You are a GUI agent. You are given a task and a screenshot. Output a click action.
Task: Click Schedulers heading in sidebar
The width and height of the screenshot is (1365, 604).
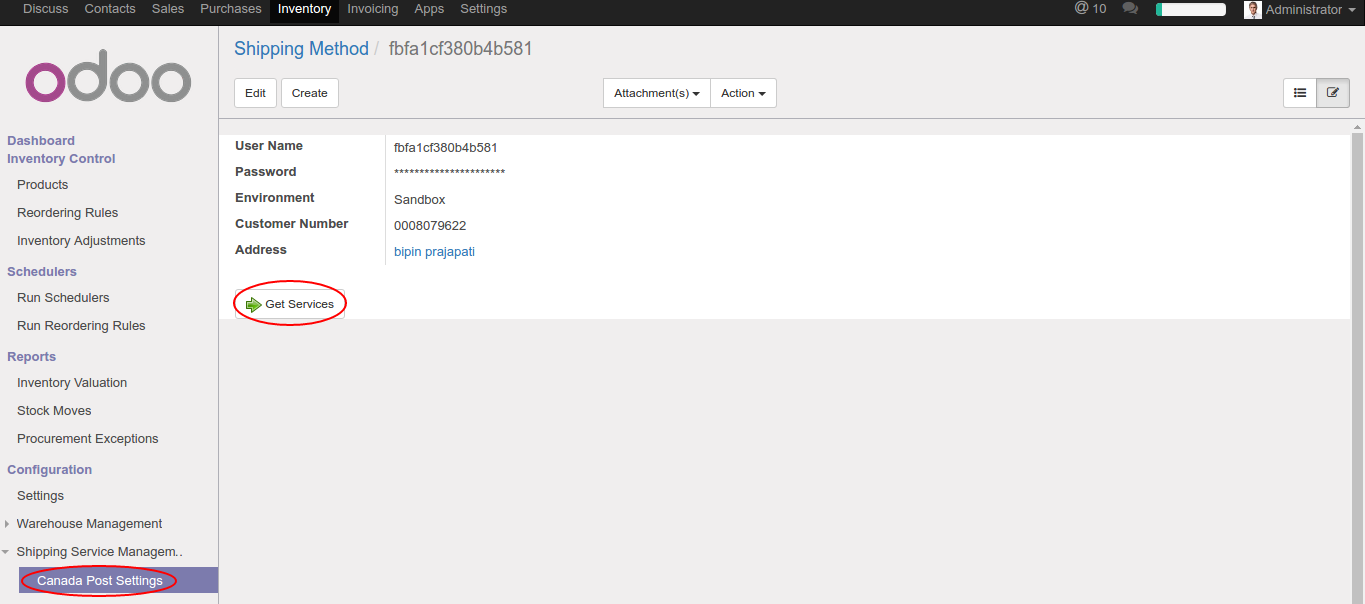point(42,272)
